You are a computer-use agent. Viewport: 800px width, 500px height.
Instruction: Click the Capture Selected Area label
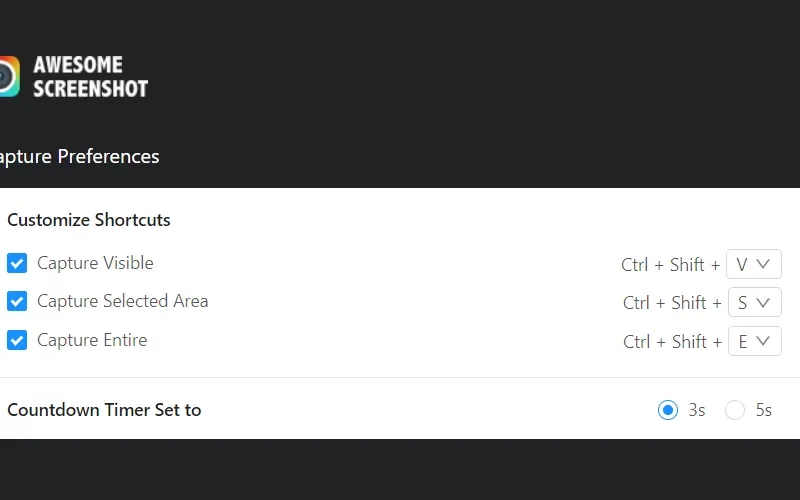(122, 301)
